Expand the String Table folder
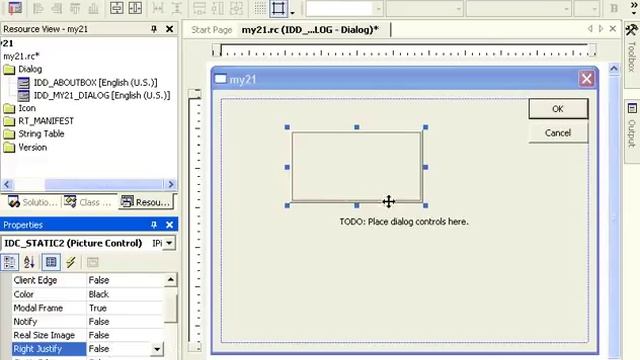Screen dimensions: 640x360 pos(9,134)
